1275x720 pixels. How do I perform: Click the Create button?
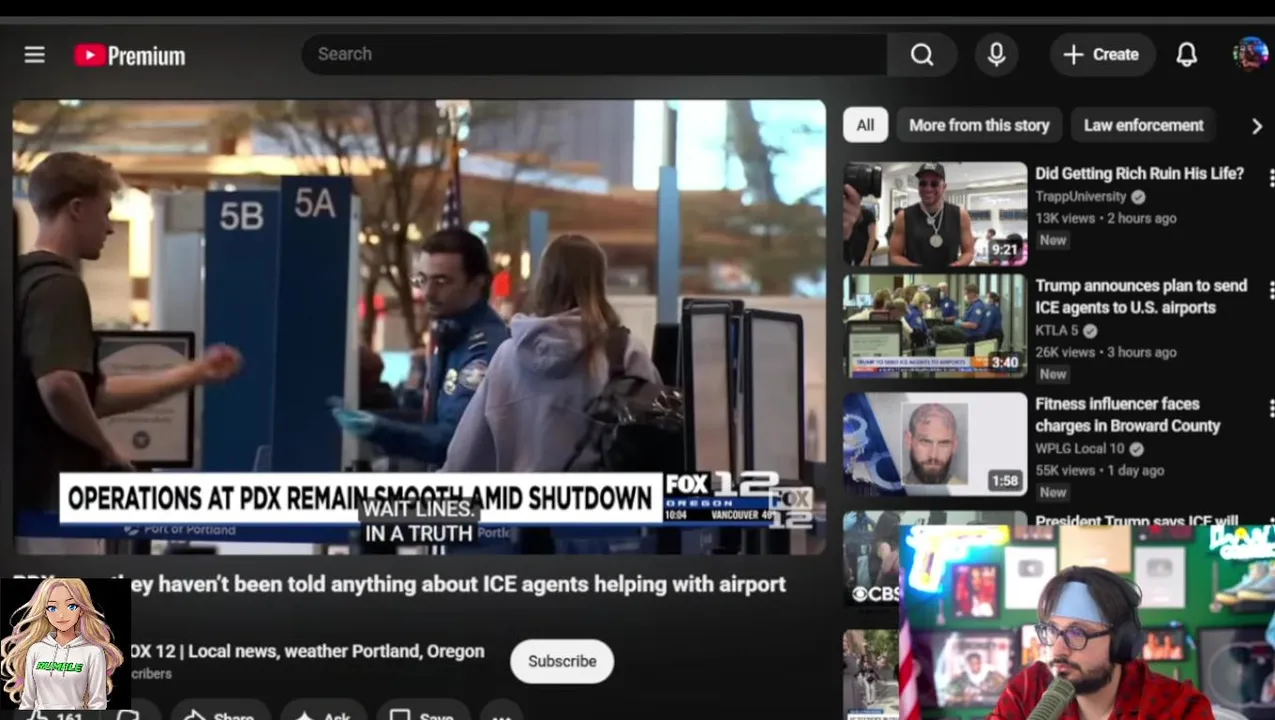1102,55
